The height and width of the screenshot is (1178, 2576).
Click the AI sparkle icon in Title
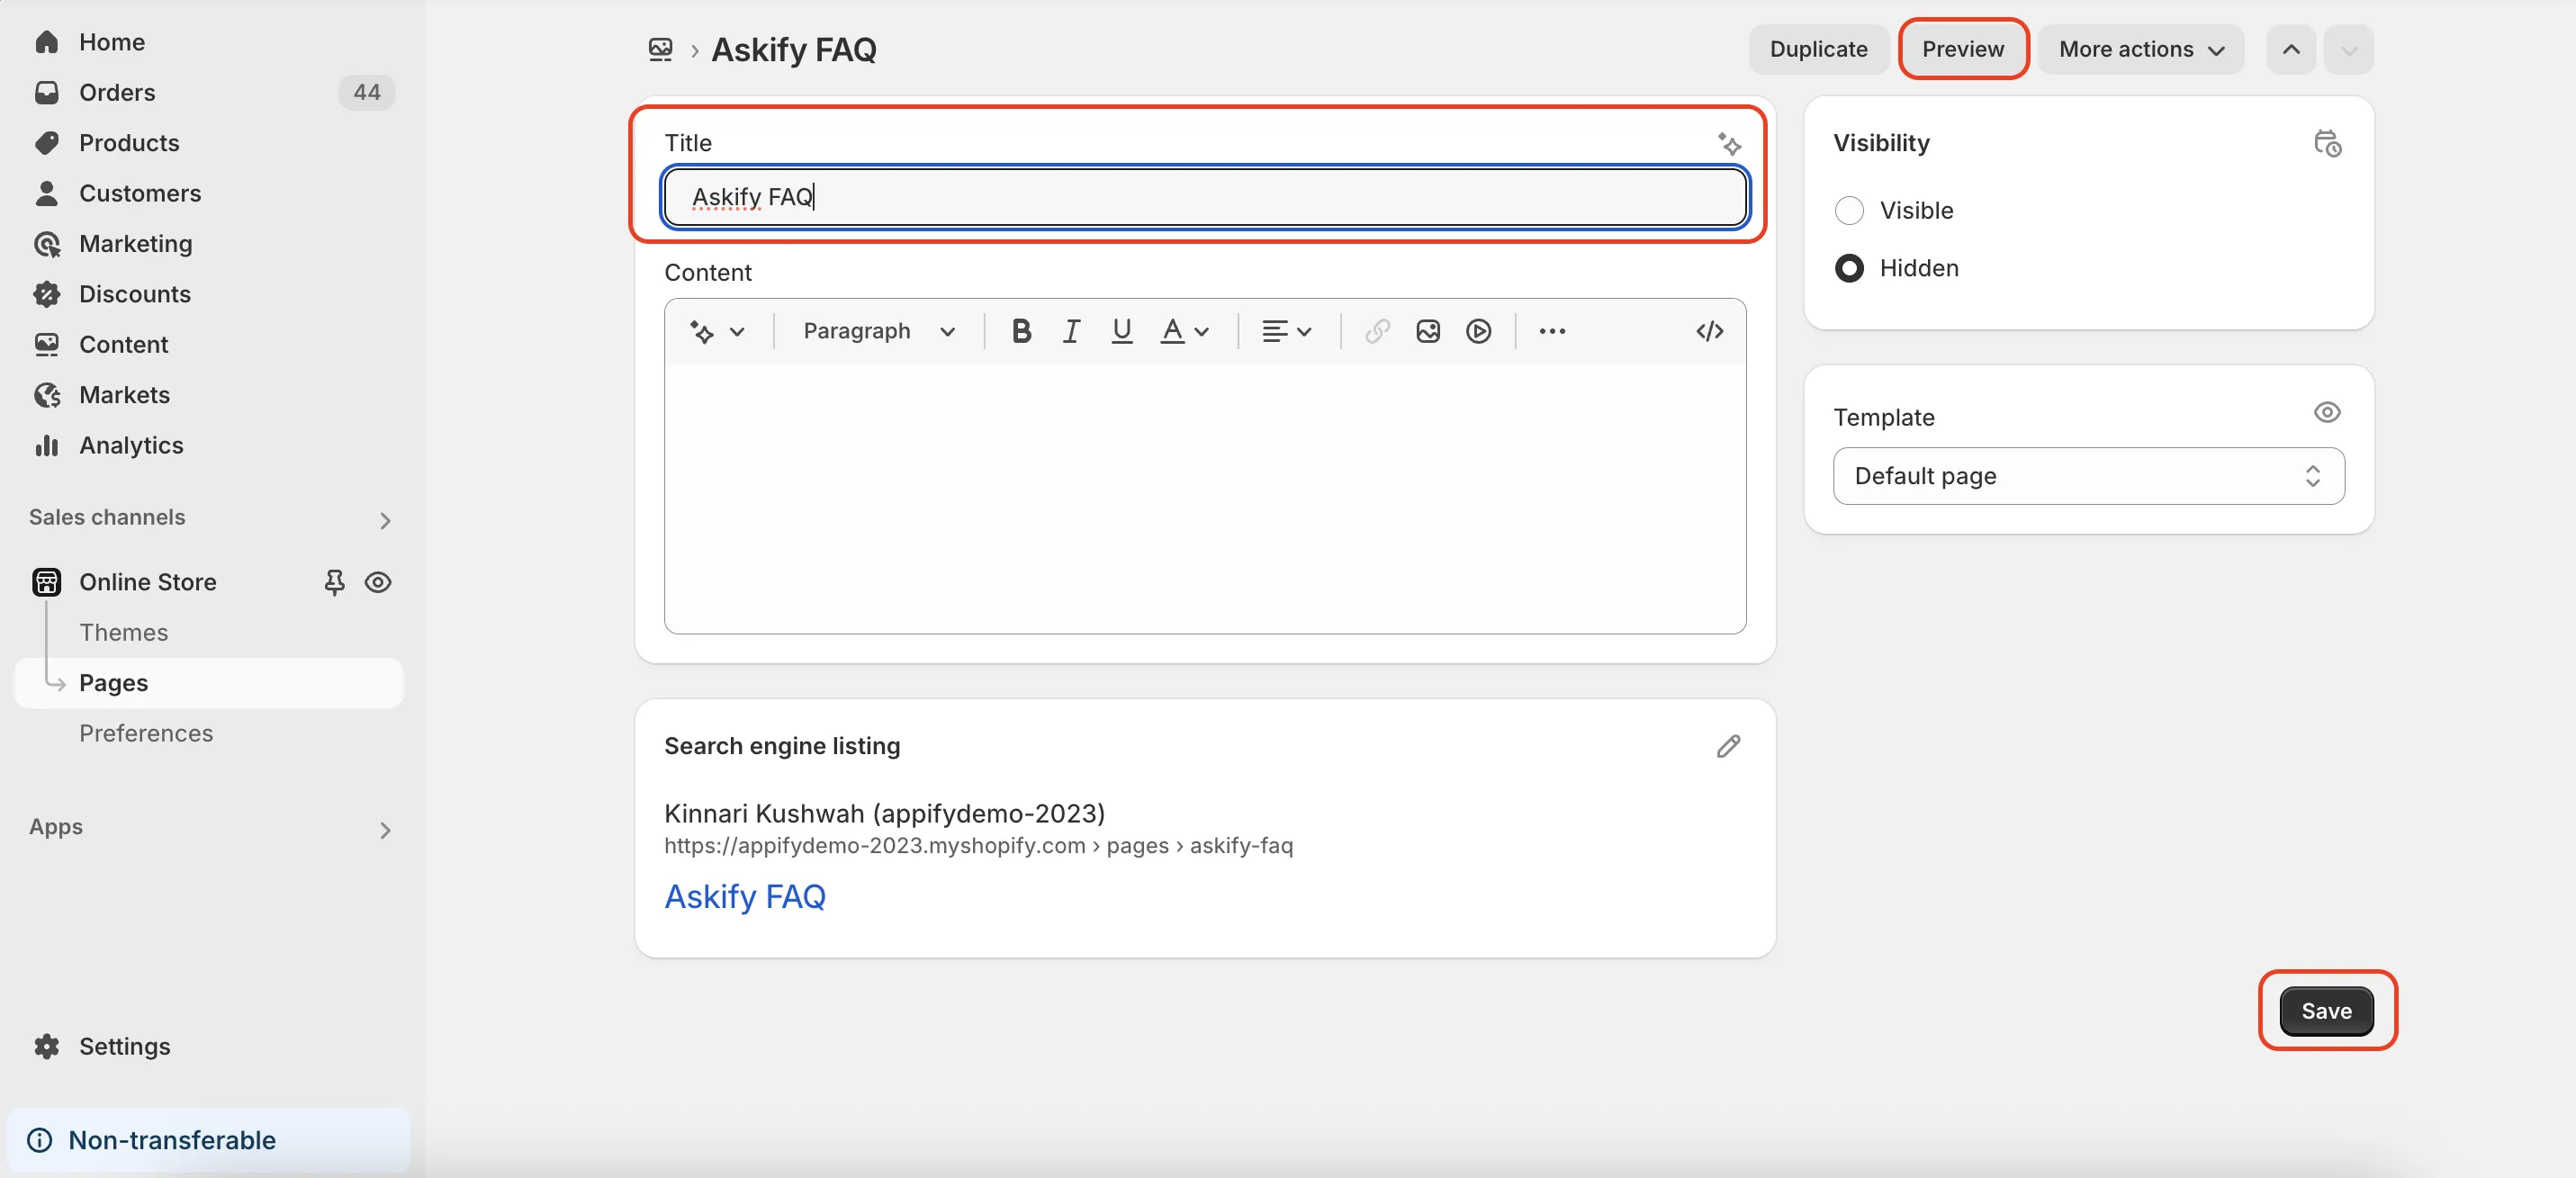tap(1729, 143)
